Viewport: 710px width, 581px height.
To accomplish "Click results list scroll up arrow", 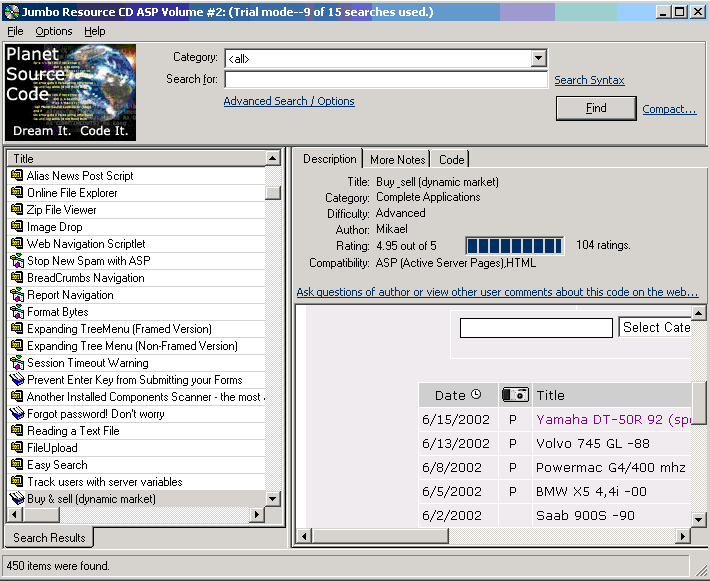I will tap(273, 158).
